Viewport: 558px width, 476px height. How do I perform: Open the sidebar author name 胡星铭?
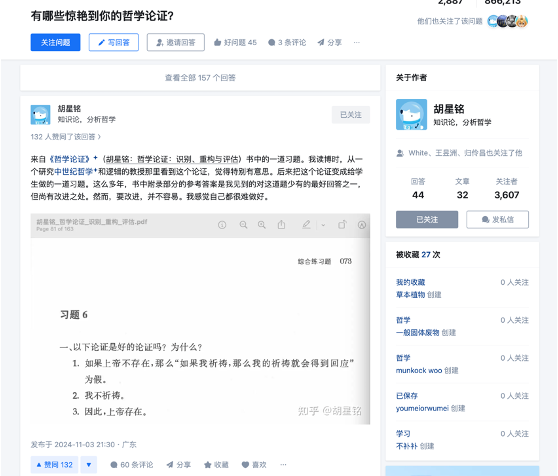(449, 109)
